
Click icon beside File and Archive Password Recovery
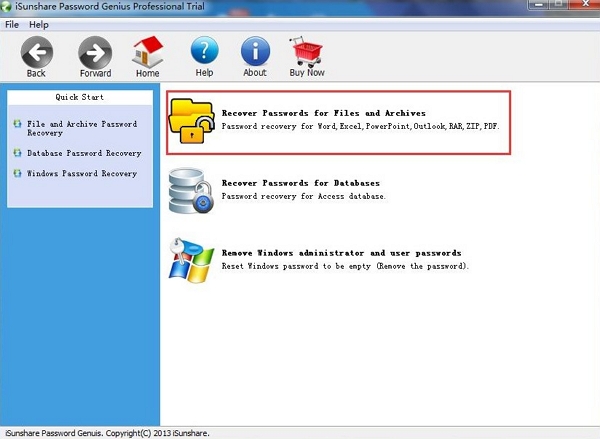tap(17, 124)
